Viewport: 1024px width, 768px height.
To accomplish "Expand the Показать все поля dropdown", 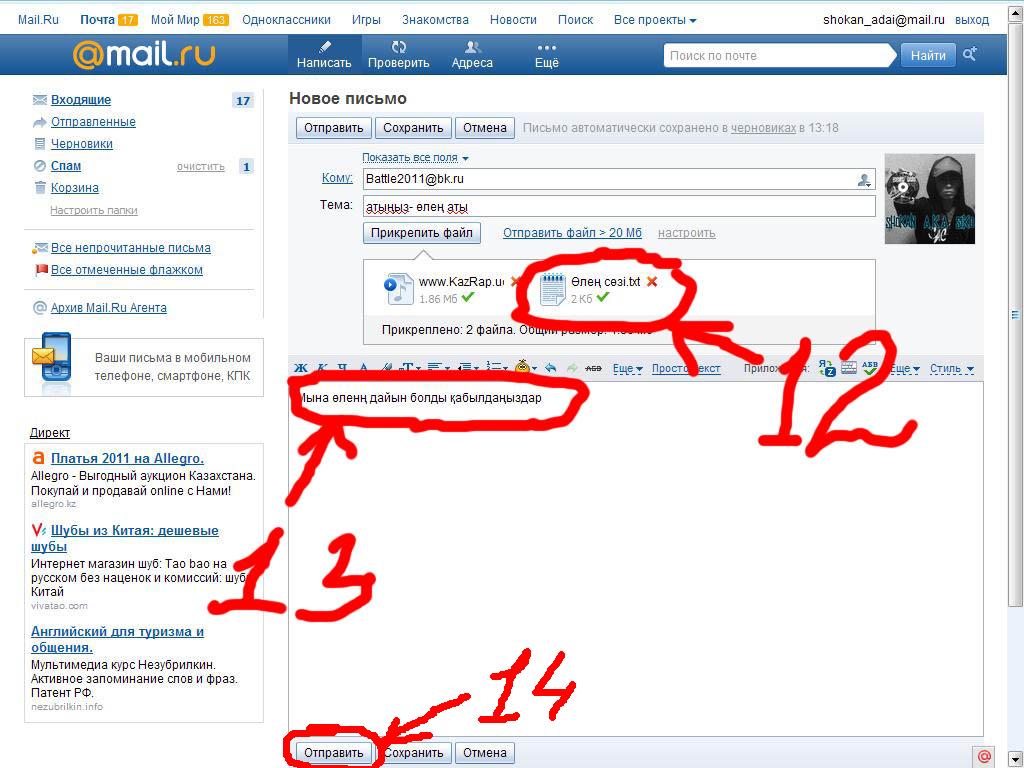I will pyautogui.click(x=415, y=158).
